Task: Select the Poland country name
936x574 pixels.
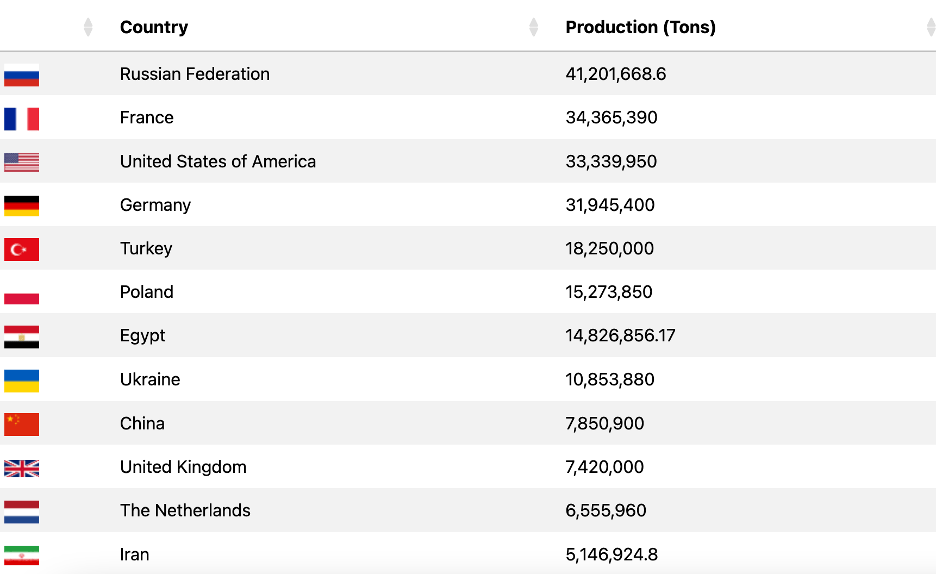Action: tap(147, 292)
